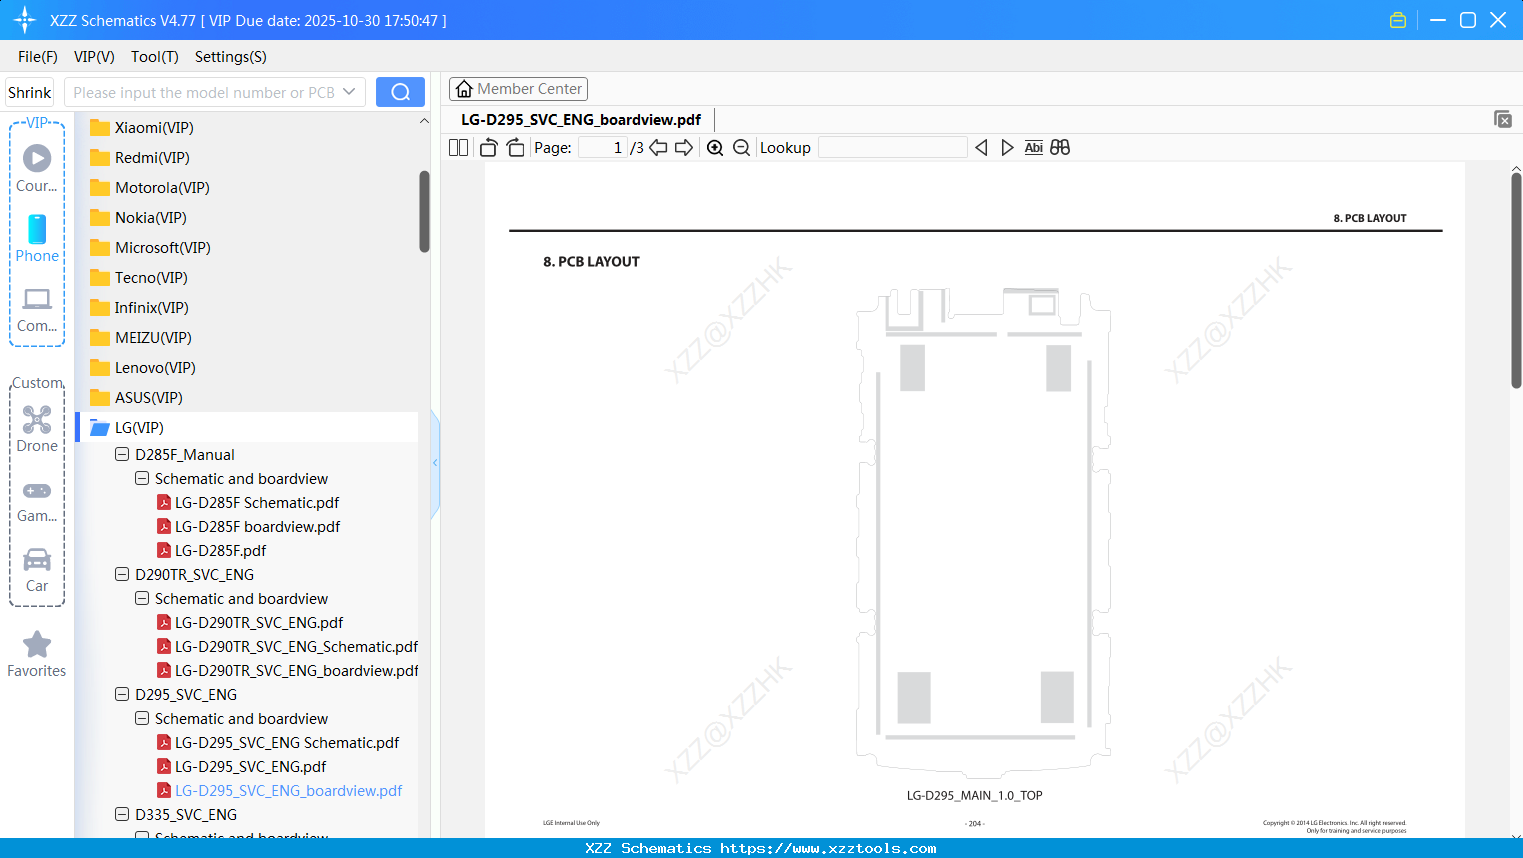Close the document tab via corner icon
This screenshot has width=1523, height=858.
click(1502, 119)
